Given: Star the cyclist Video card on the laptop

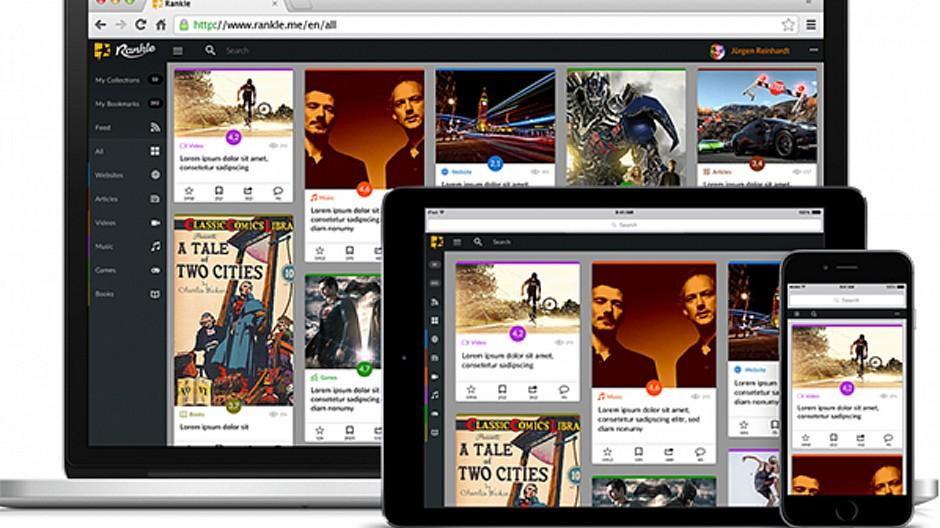Looking at the screenshot, I should pyautogui.click(x=189, y=192).
